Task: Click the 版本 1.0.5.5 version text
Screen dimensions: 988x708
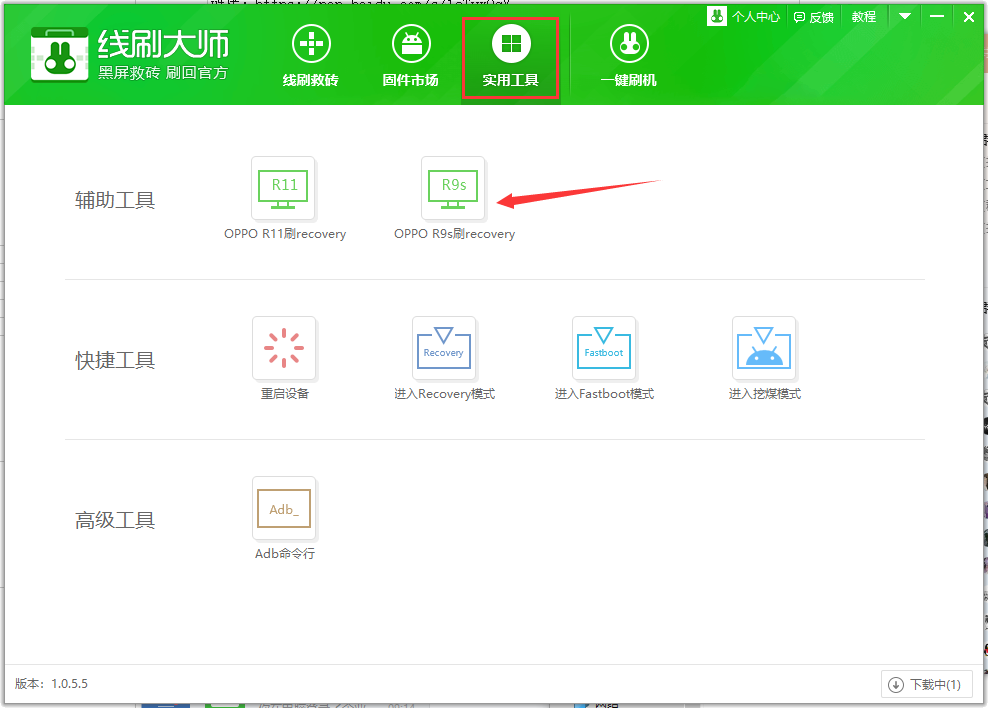Action: pyautogui.click(x=52, y=684)
